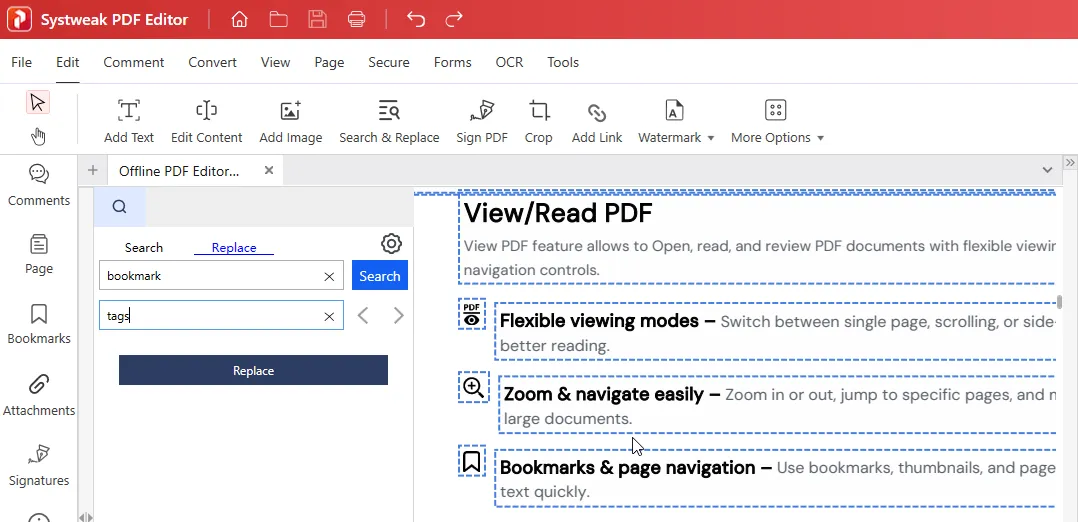Open search settings gear options
This screenshot has height=522, width=1078.
(391, 244)
